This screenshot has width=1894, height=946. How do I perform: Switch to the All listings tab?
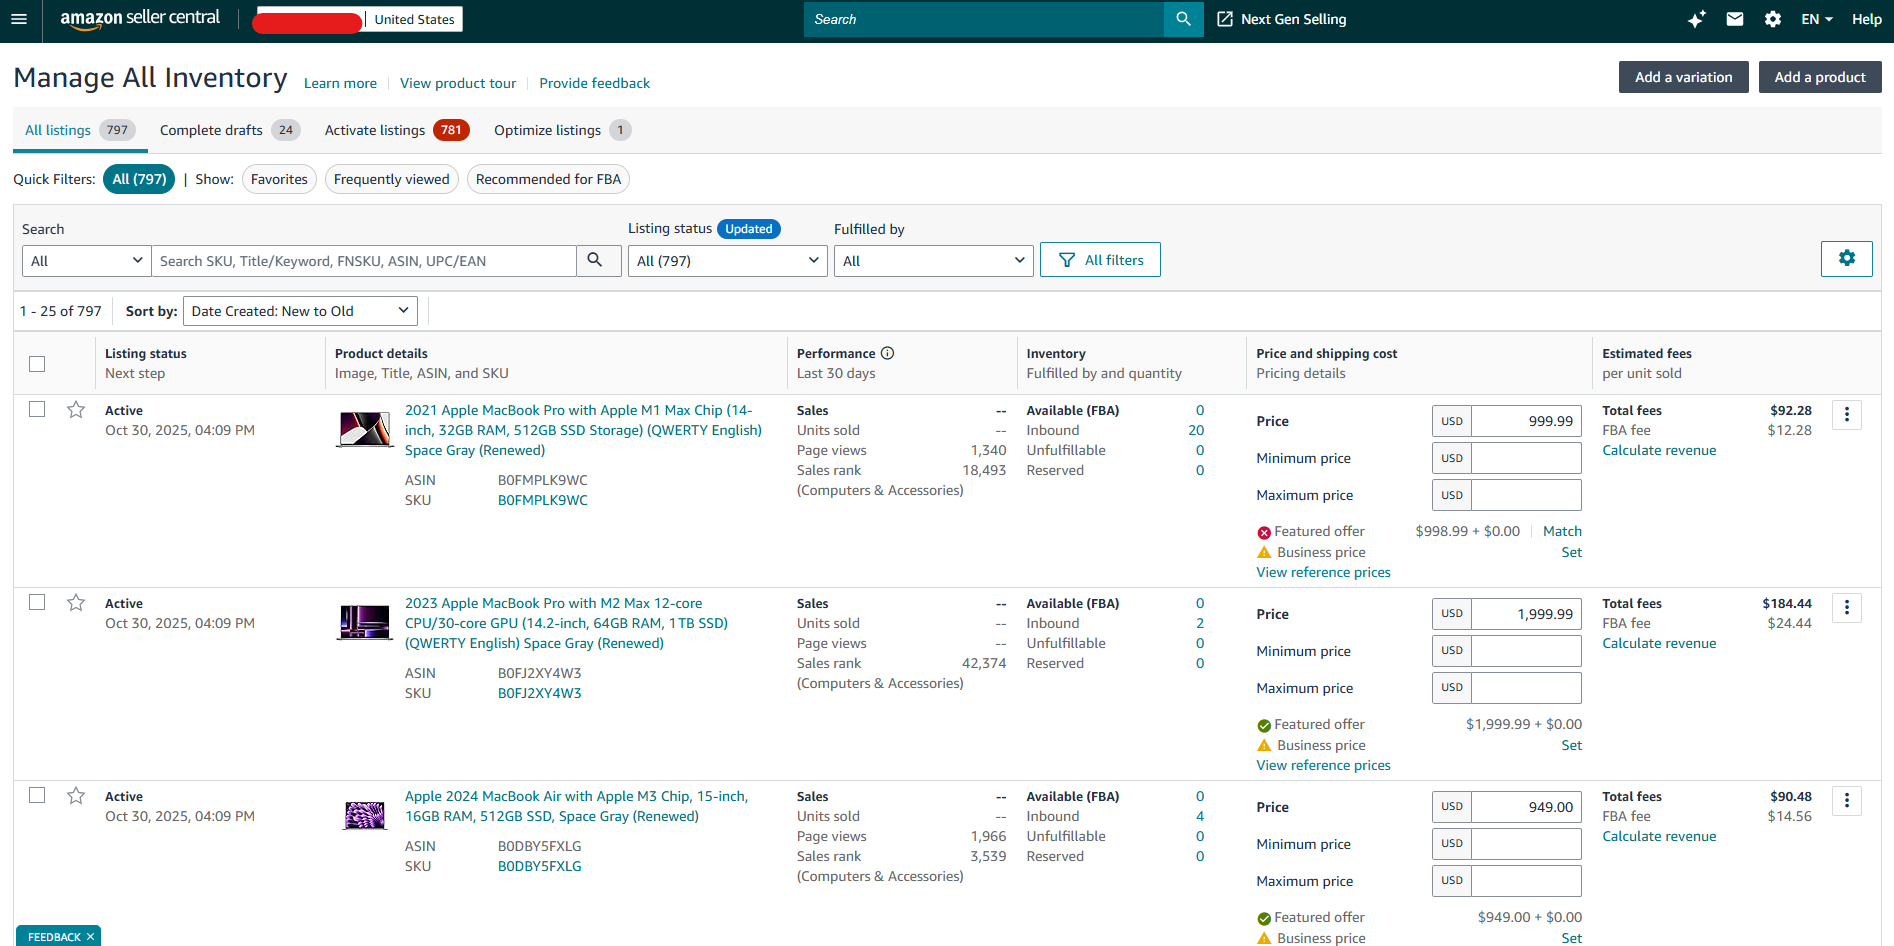point(80,130)
